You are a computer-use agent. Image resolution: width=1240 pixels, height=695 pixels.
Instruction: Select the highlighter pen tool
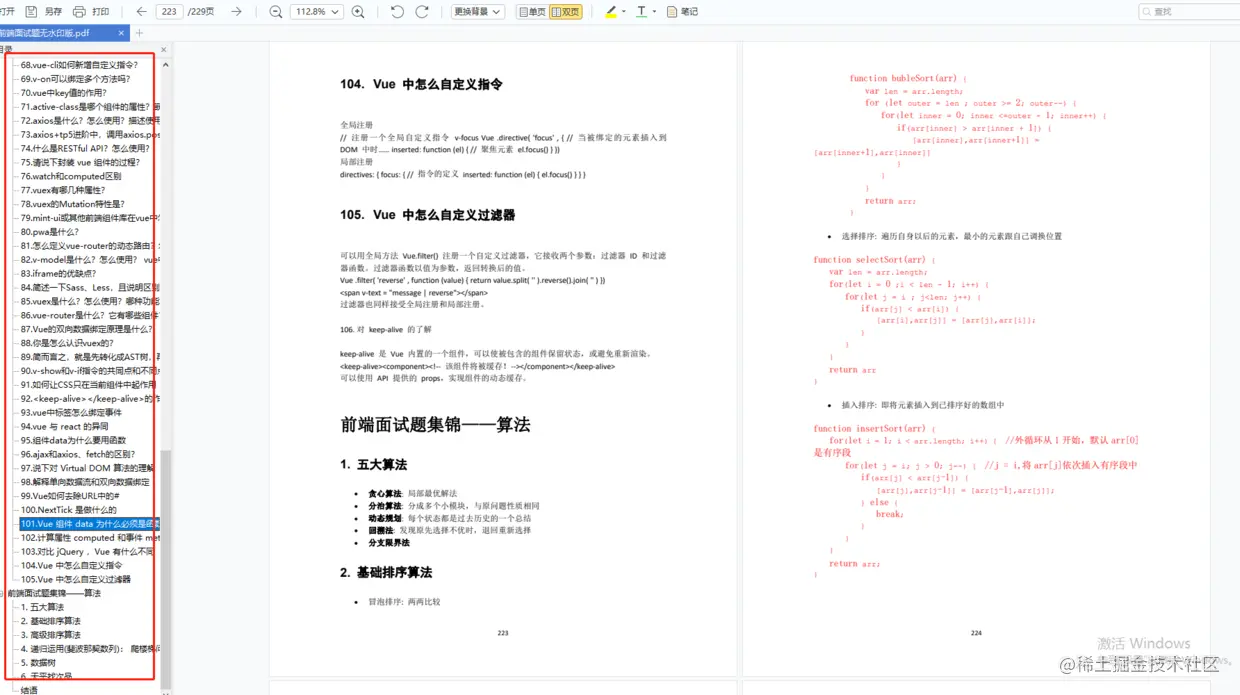610,12
